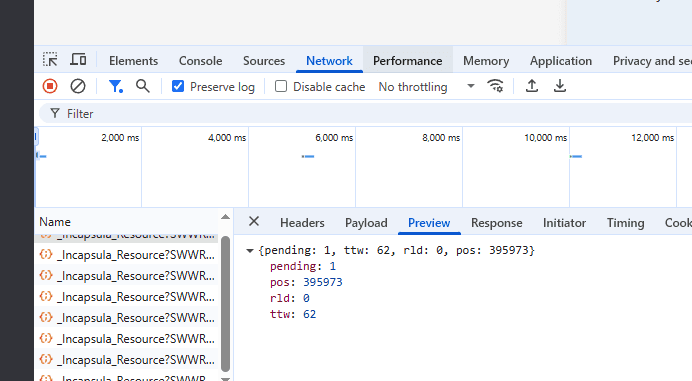Close the request details pane

click(254, 222)
